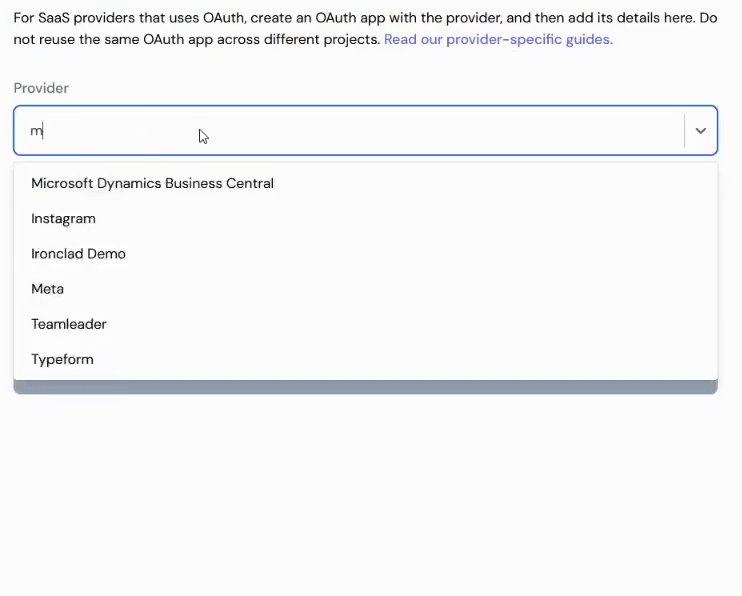Select Meta as the provider
Image resolution: width=742 pixels, height=596 pixels.
tap(365, 289)
